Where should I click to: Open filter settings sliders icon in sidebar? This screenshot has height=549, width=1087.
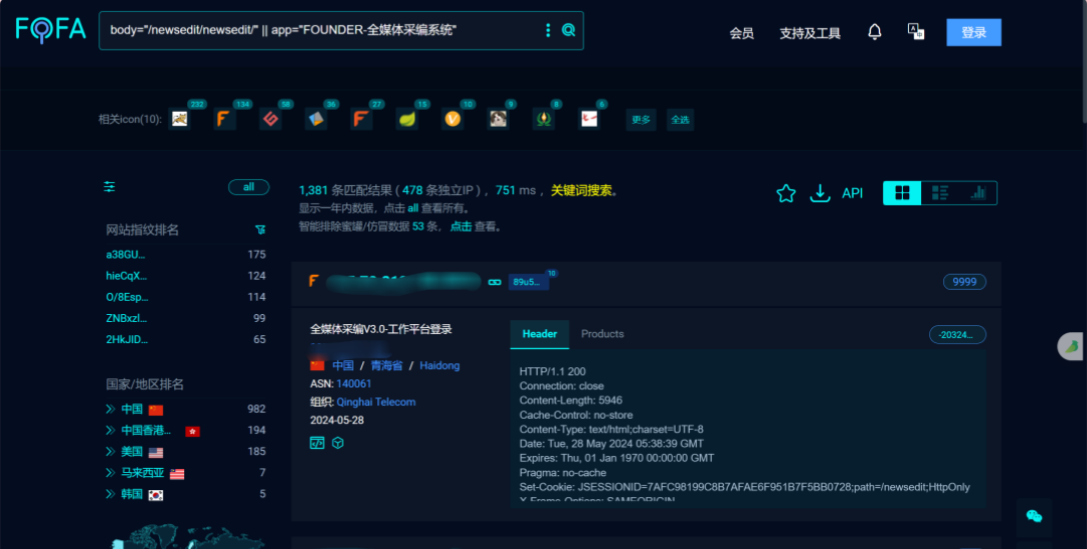(110, 186)
